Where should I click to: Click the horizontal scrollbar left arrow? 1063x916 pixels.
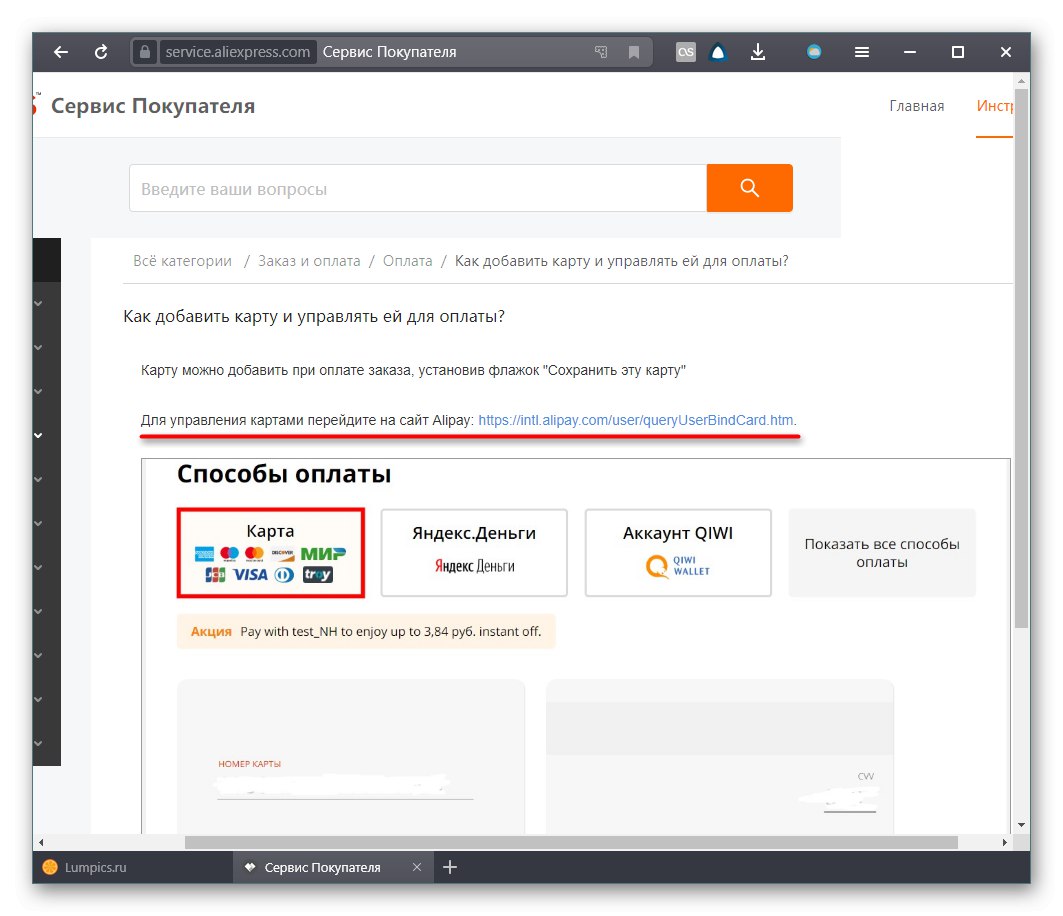(x=41, y=842)
